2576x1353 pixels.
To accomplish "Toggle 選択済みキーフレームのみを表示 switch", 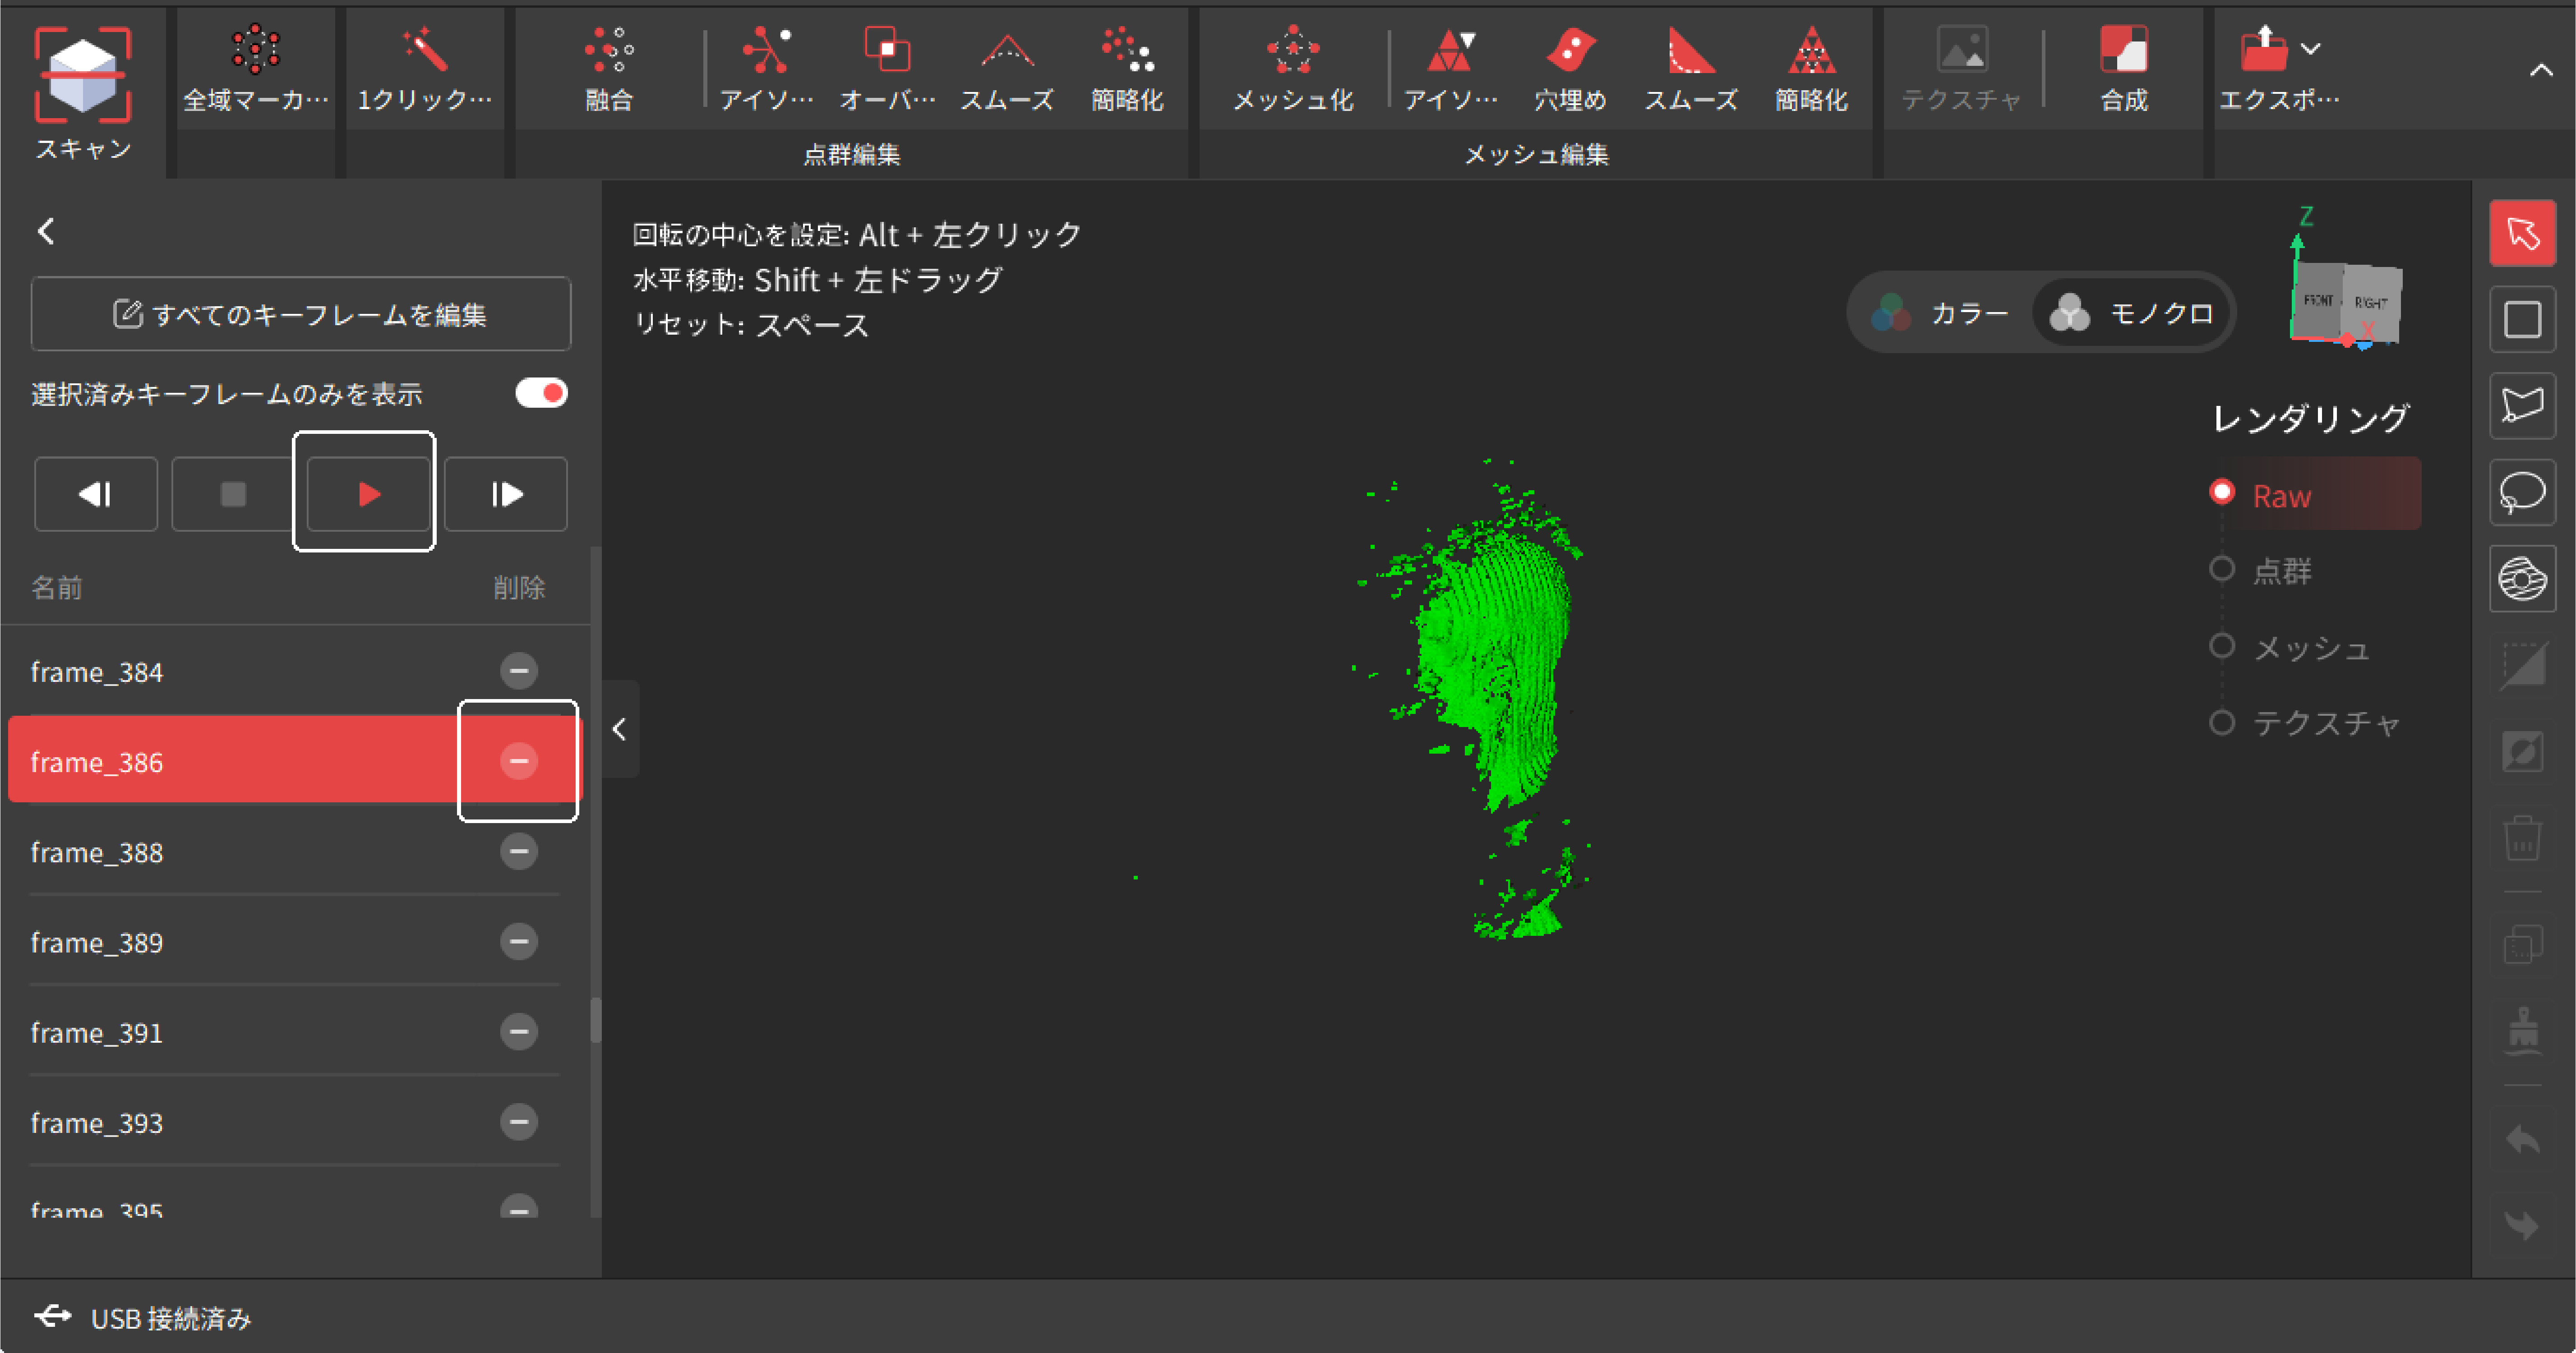I will tap(541, 393).
